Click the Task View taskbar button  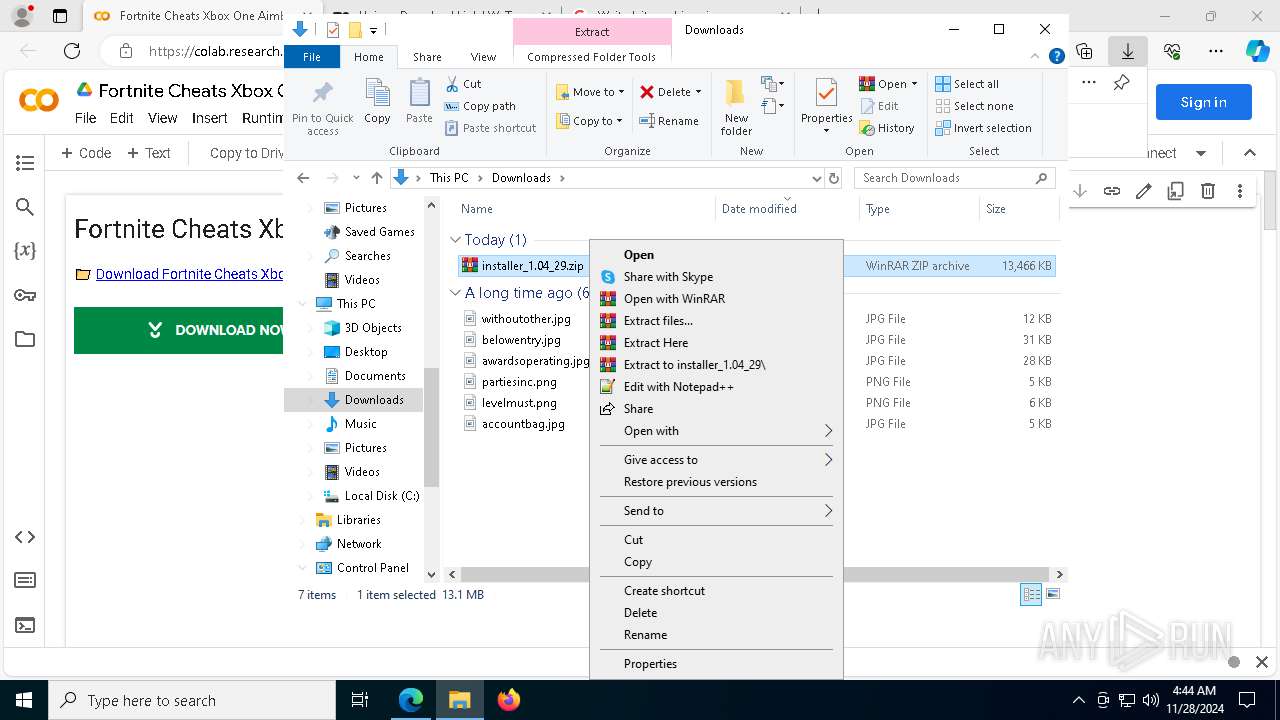point(360,700)
